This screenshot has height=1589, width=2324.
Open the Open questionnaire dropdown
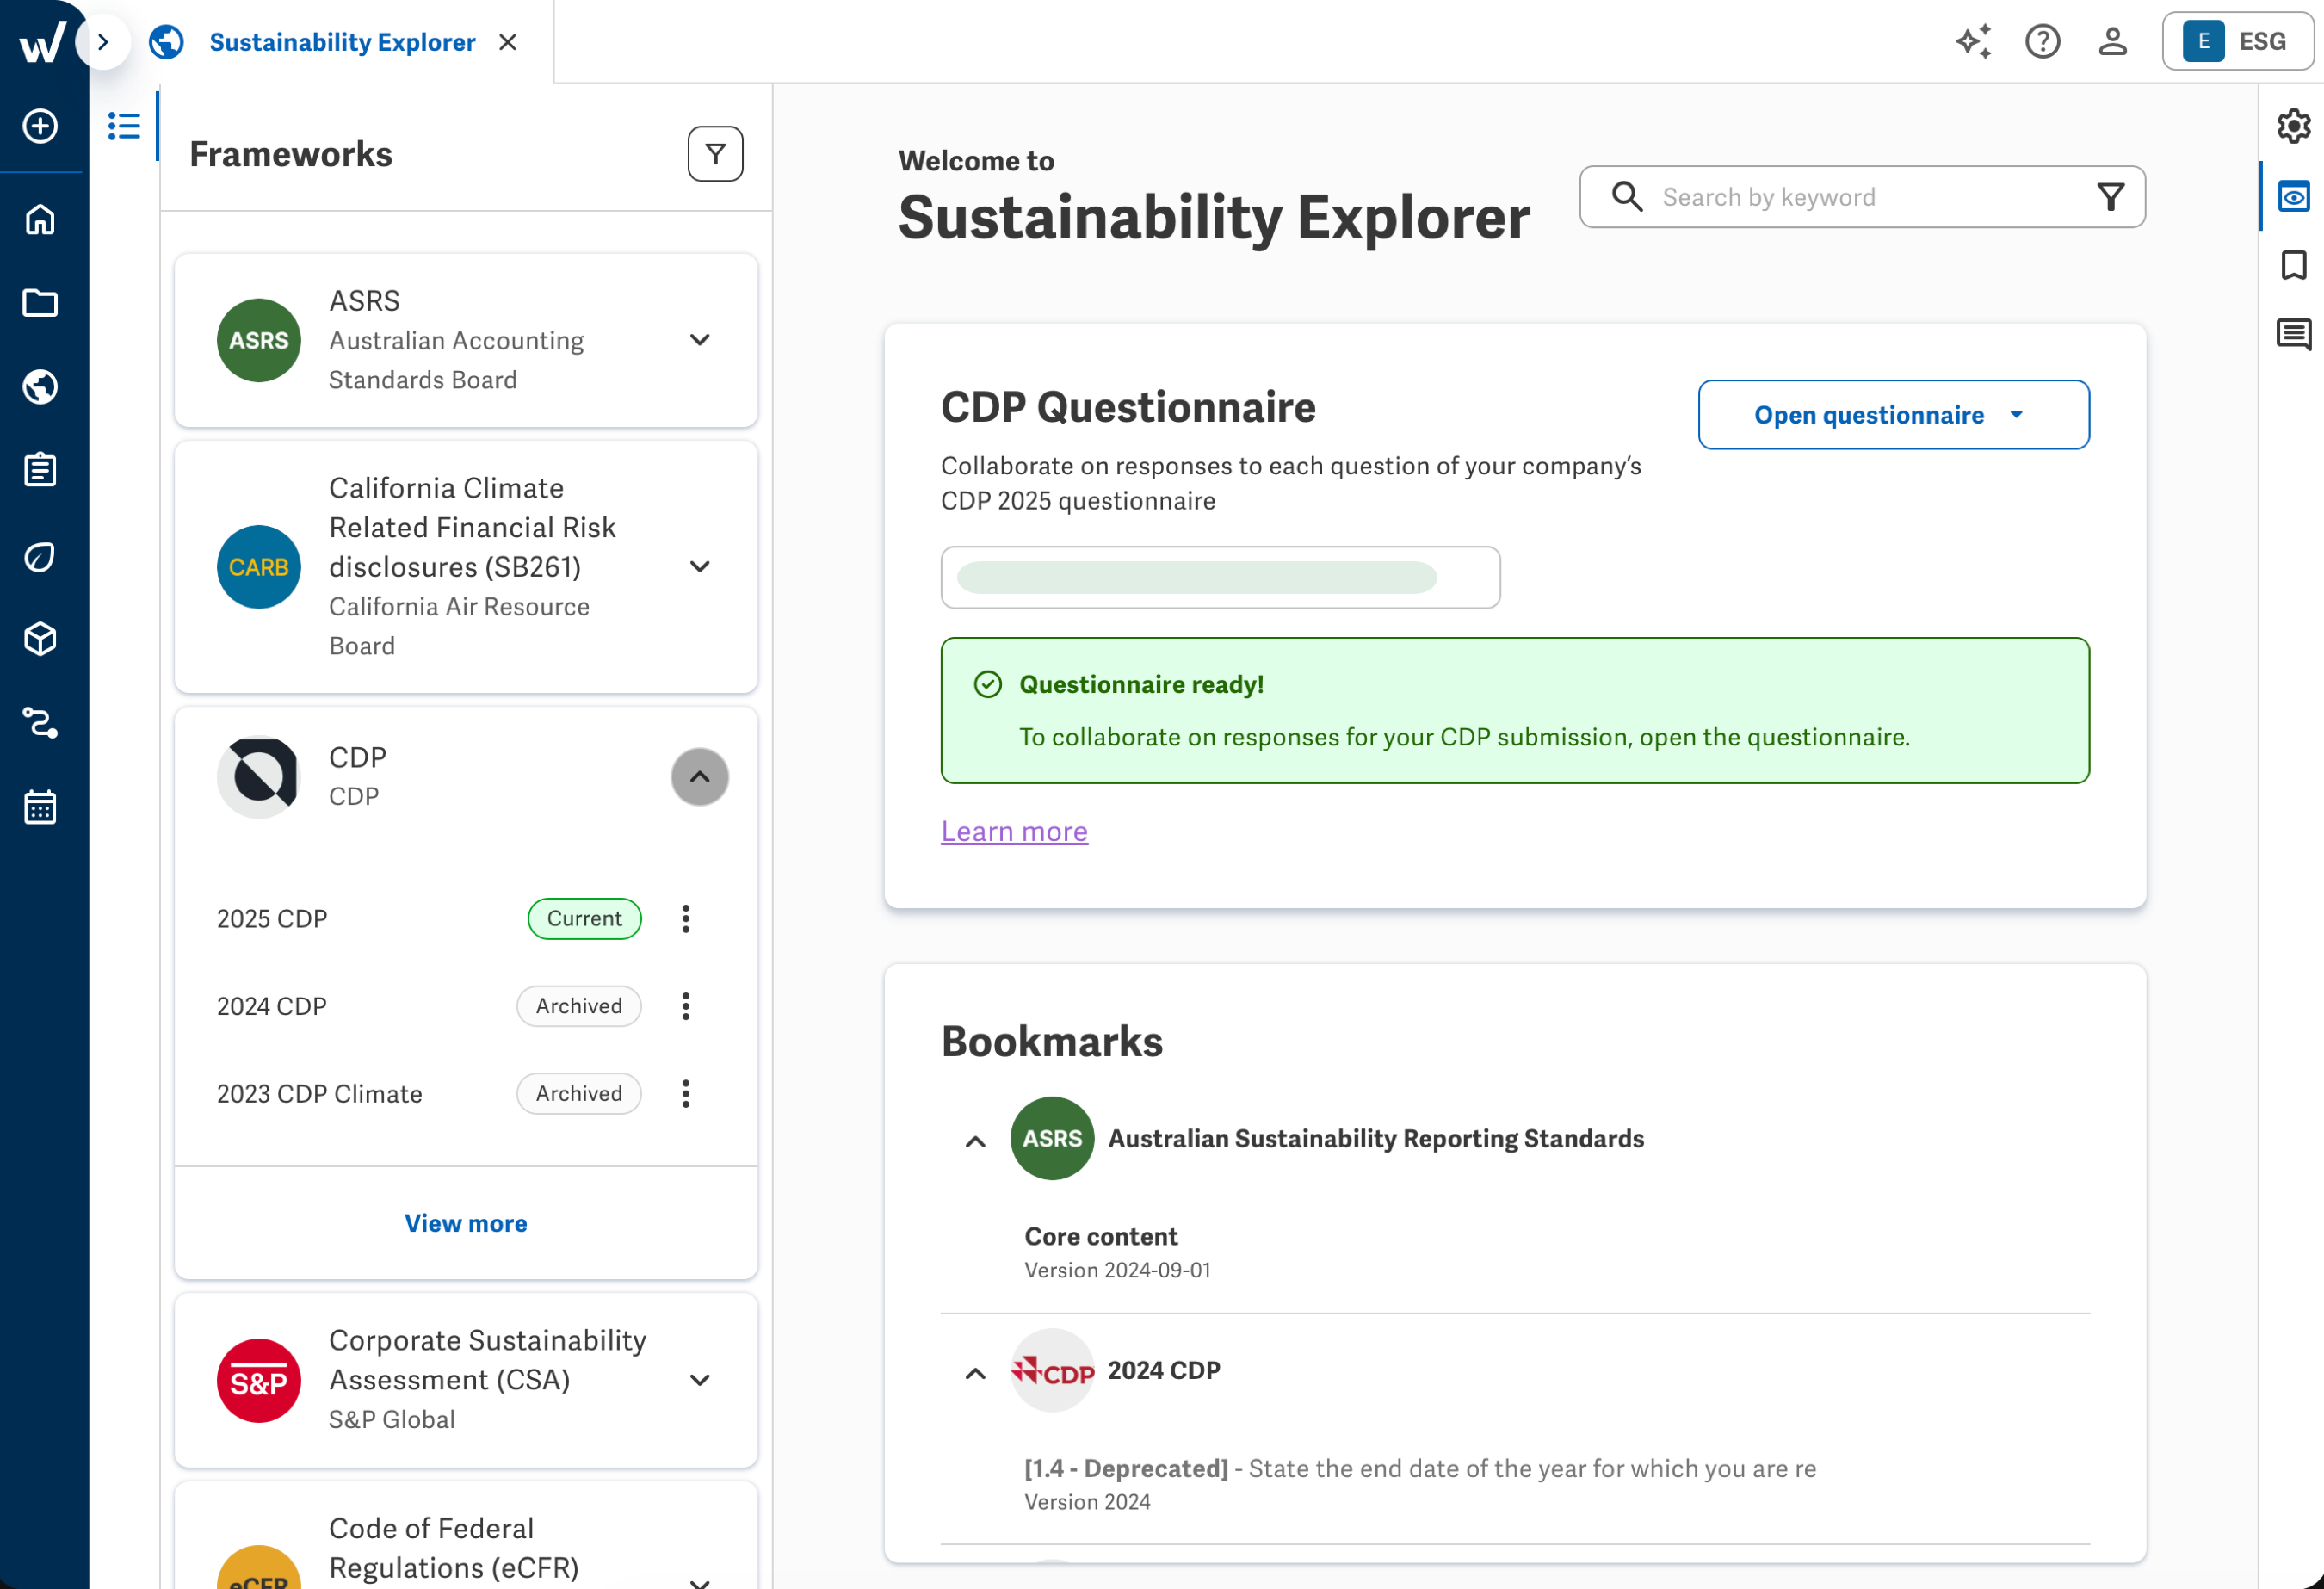click(1893, 415)
